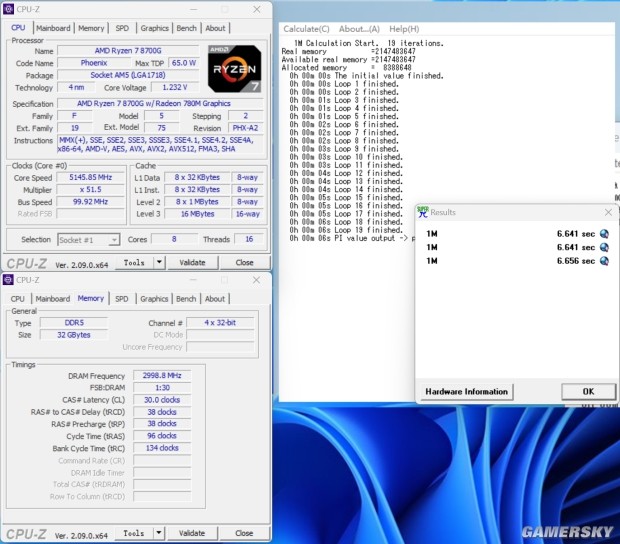Viewport: 620px width, 544px height.
Task: Click the Core Speed value 5145.85 MHz
Action: [x=91, y=178]
